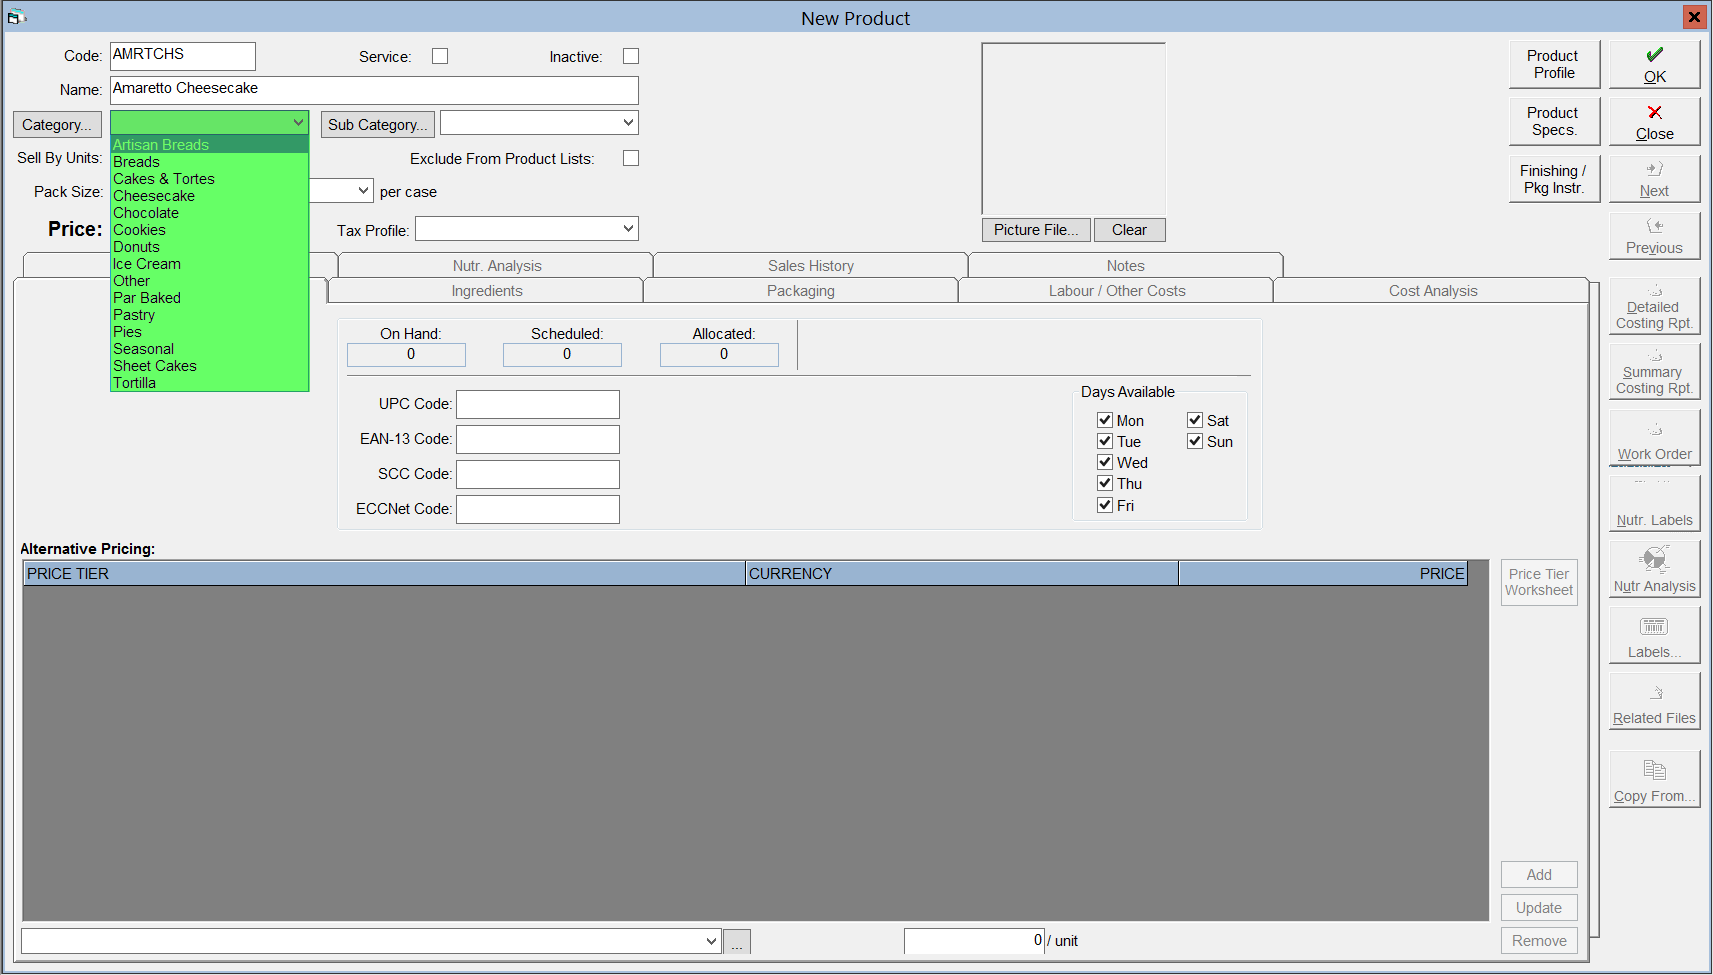Click the red X Close button
This screenshot has height=975, width=1713.
(1654, 122)
